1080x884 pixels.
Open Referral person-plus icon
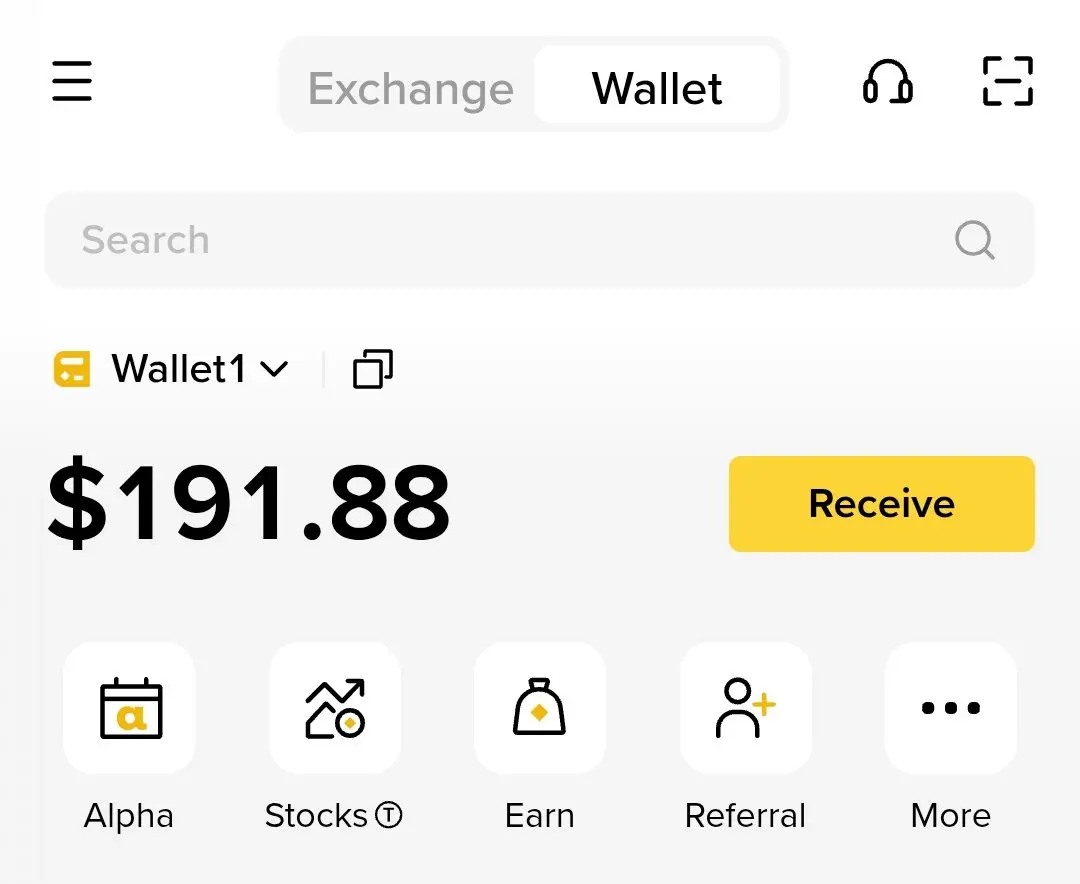(x=745, y=708)
